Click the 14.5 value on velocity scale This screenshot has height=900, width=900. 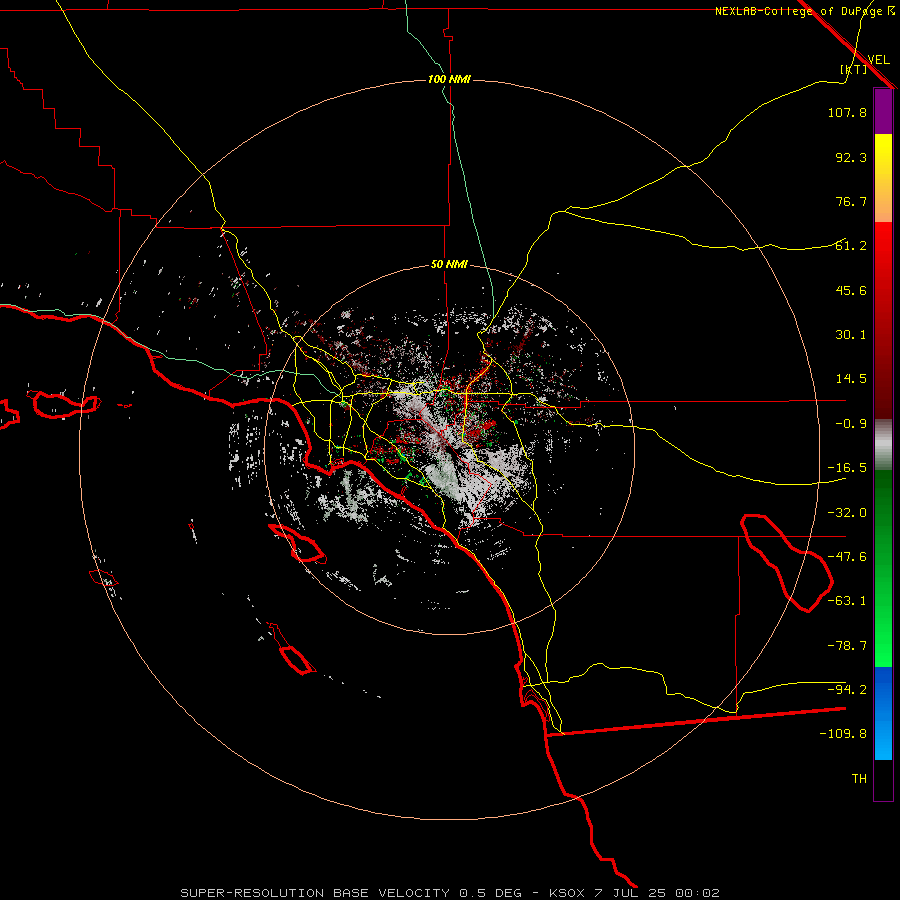click(x=851, y=379)
